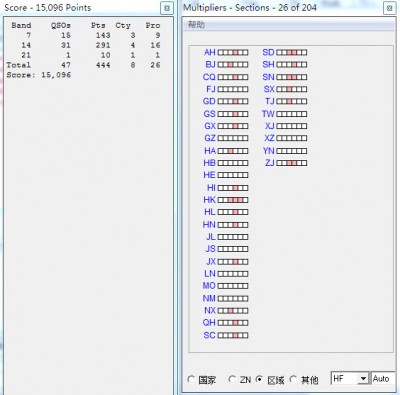Click the HB section label
Viewport: 400px width, 395px height.
click(x=209, y=163)
